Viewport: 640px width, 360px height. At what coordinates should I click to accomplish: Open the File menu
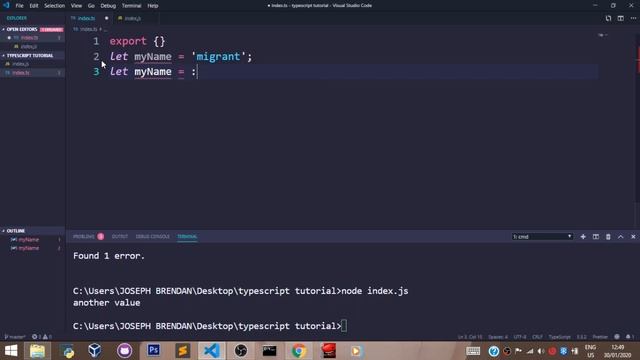point(19,6)
